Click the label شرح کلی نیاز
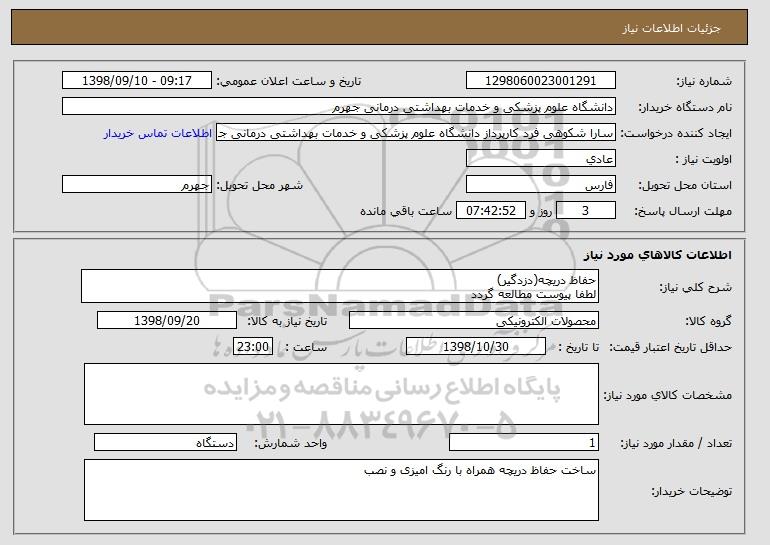Image resolution: width=770 pixels, height=545 pixels. coord(695,288)
